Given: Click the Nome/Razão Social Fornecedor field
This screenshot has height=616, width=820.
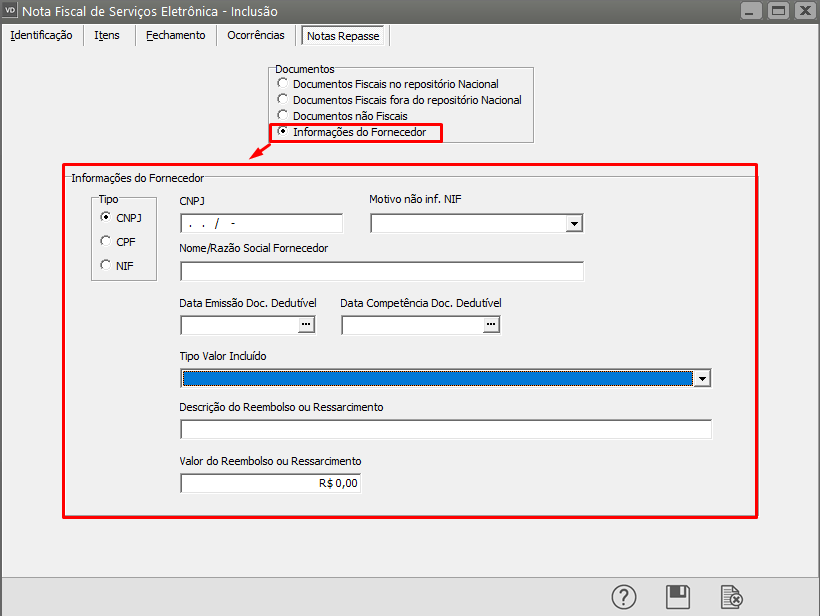Looking at the screenshot, I should point(381,272).
